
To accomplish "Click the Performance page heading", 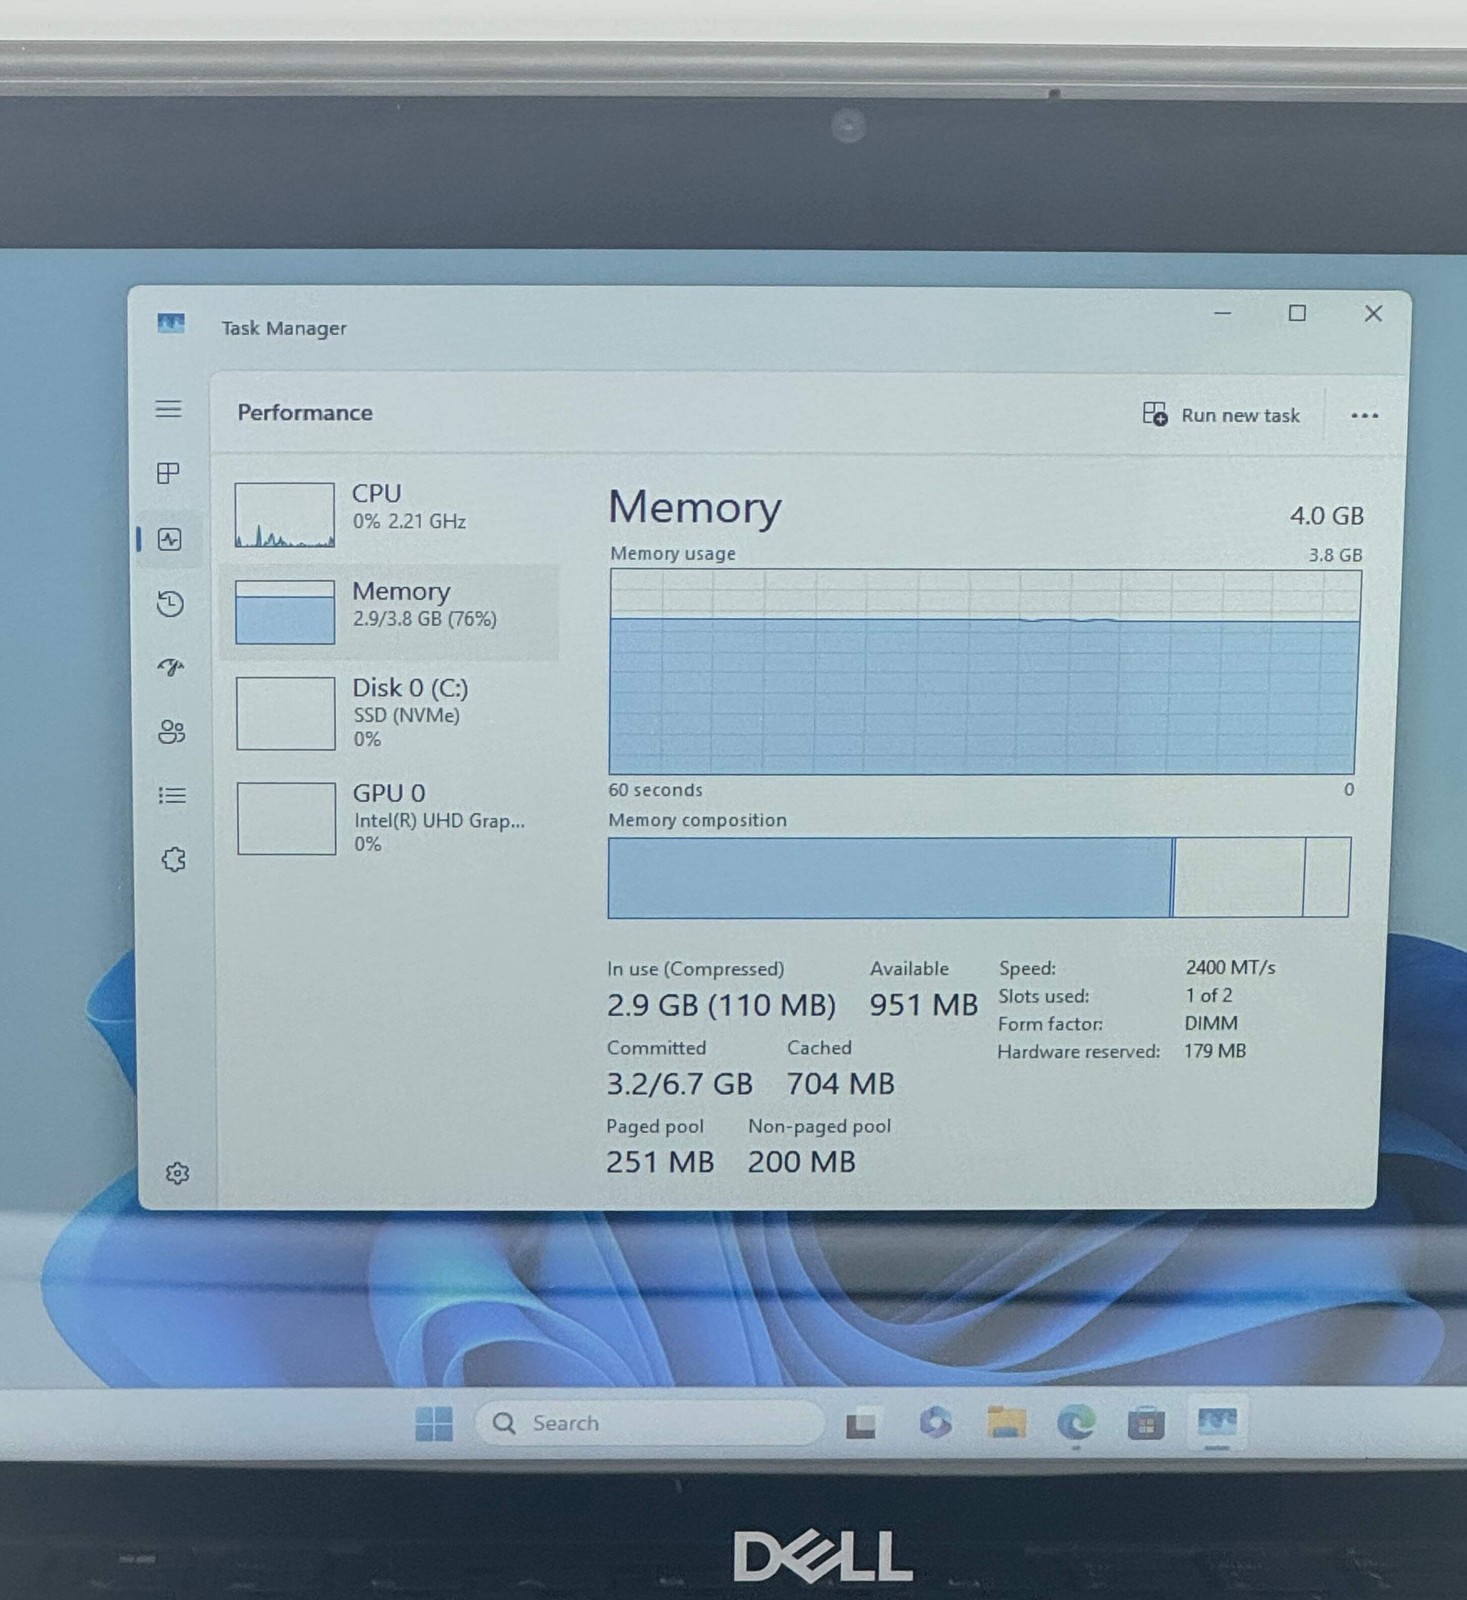I will click(305, 413).
